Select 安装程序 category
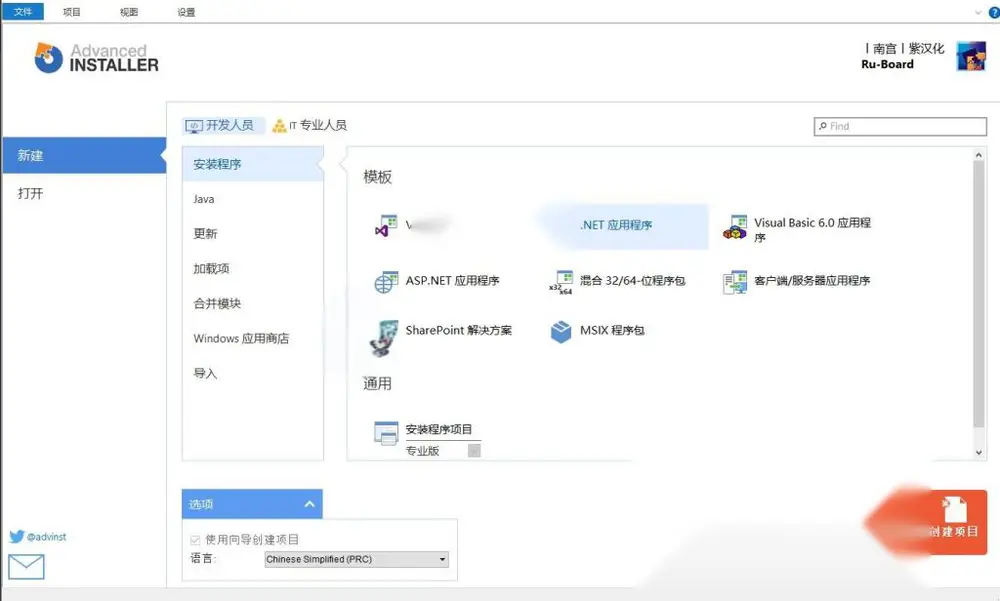The width and height of the screenshot is (1000, 601). (253, 164)
